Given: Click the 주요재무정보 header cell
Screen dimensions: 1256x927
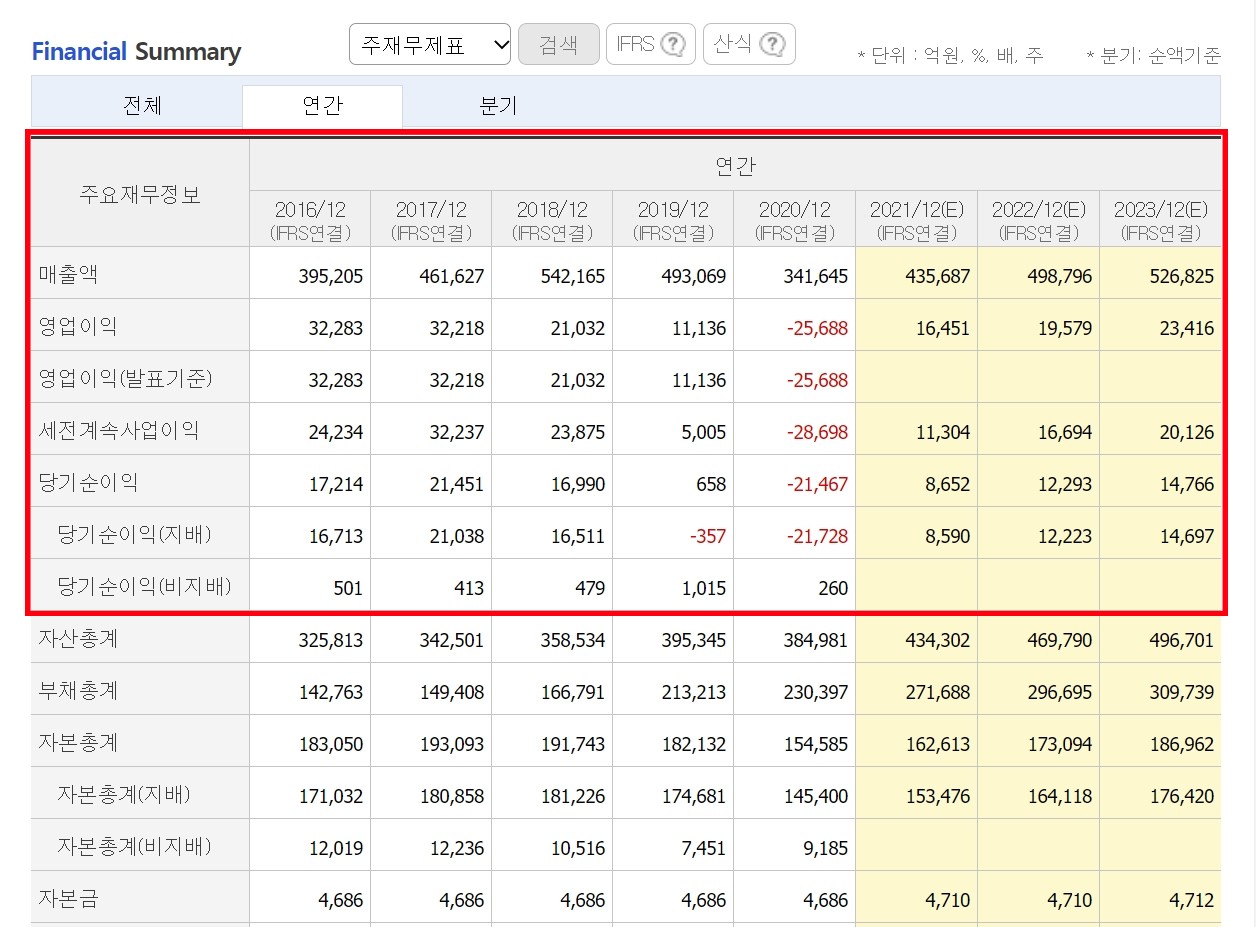Looking at the screenshot, I should click(x=140, y=194).
